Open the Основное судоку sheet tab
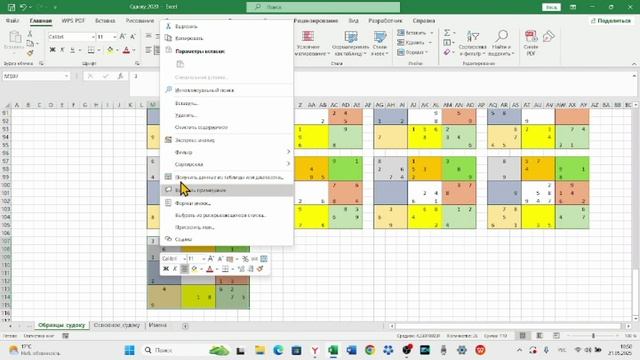 click(117, 325)
